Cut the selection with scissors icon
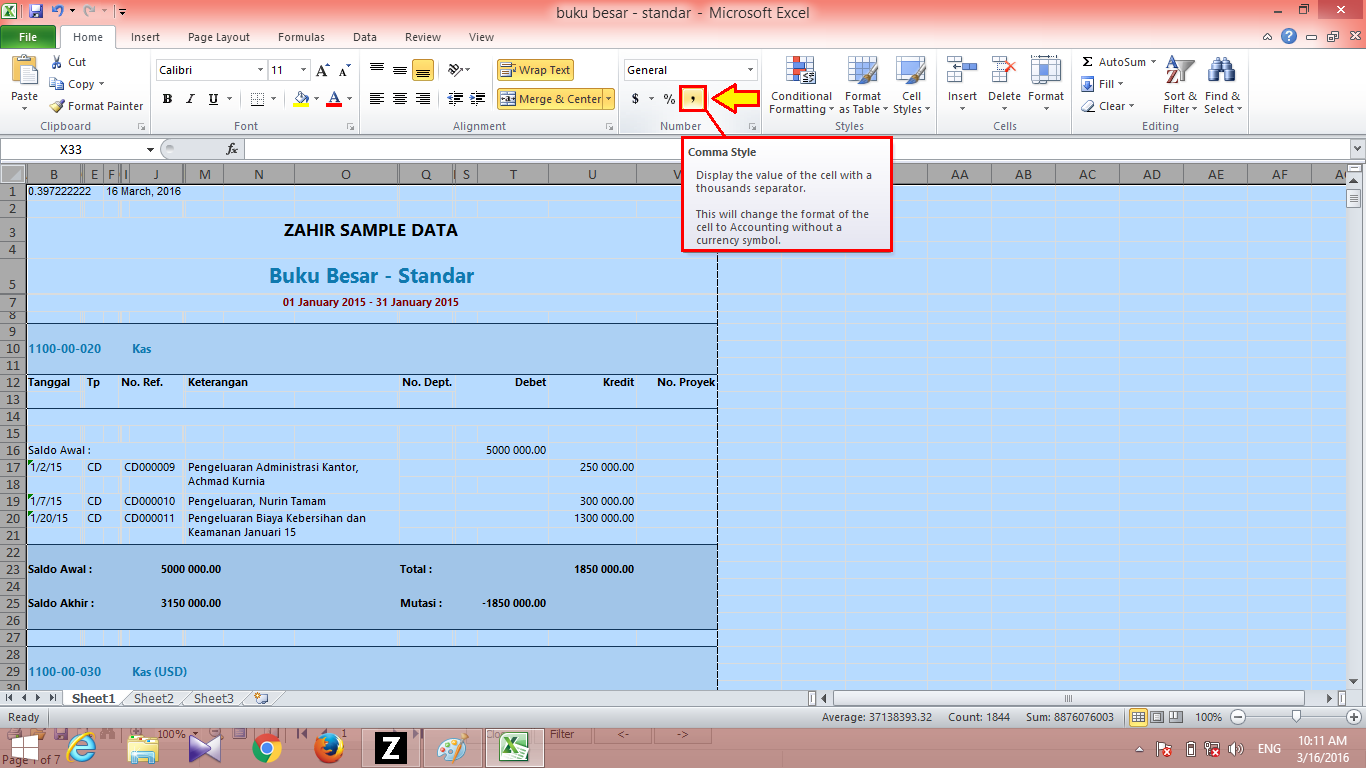 pyautogui.click(x=69, y=62)
